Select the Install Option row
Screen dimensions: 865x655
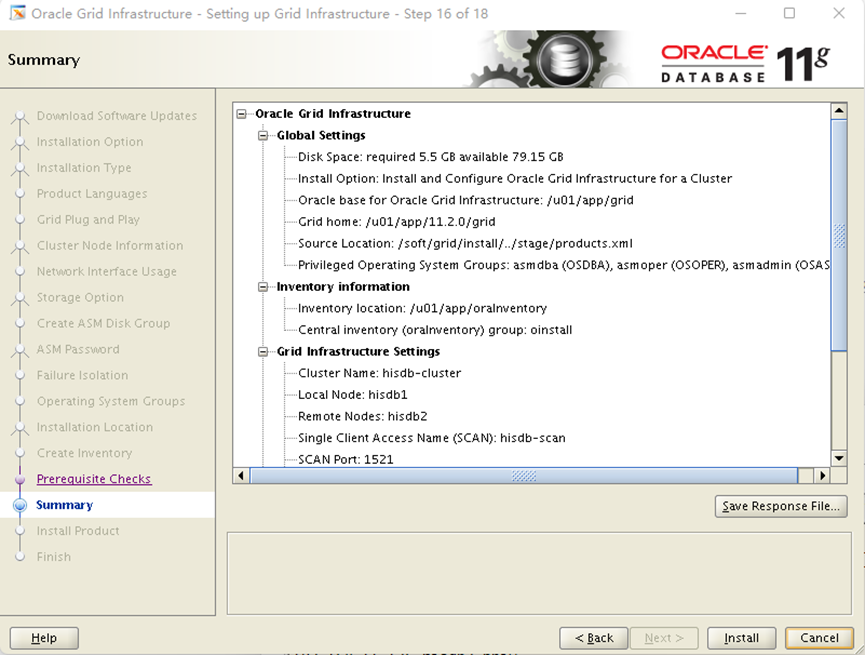pyautogui.click(x=515, y=178)
